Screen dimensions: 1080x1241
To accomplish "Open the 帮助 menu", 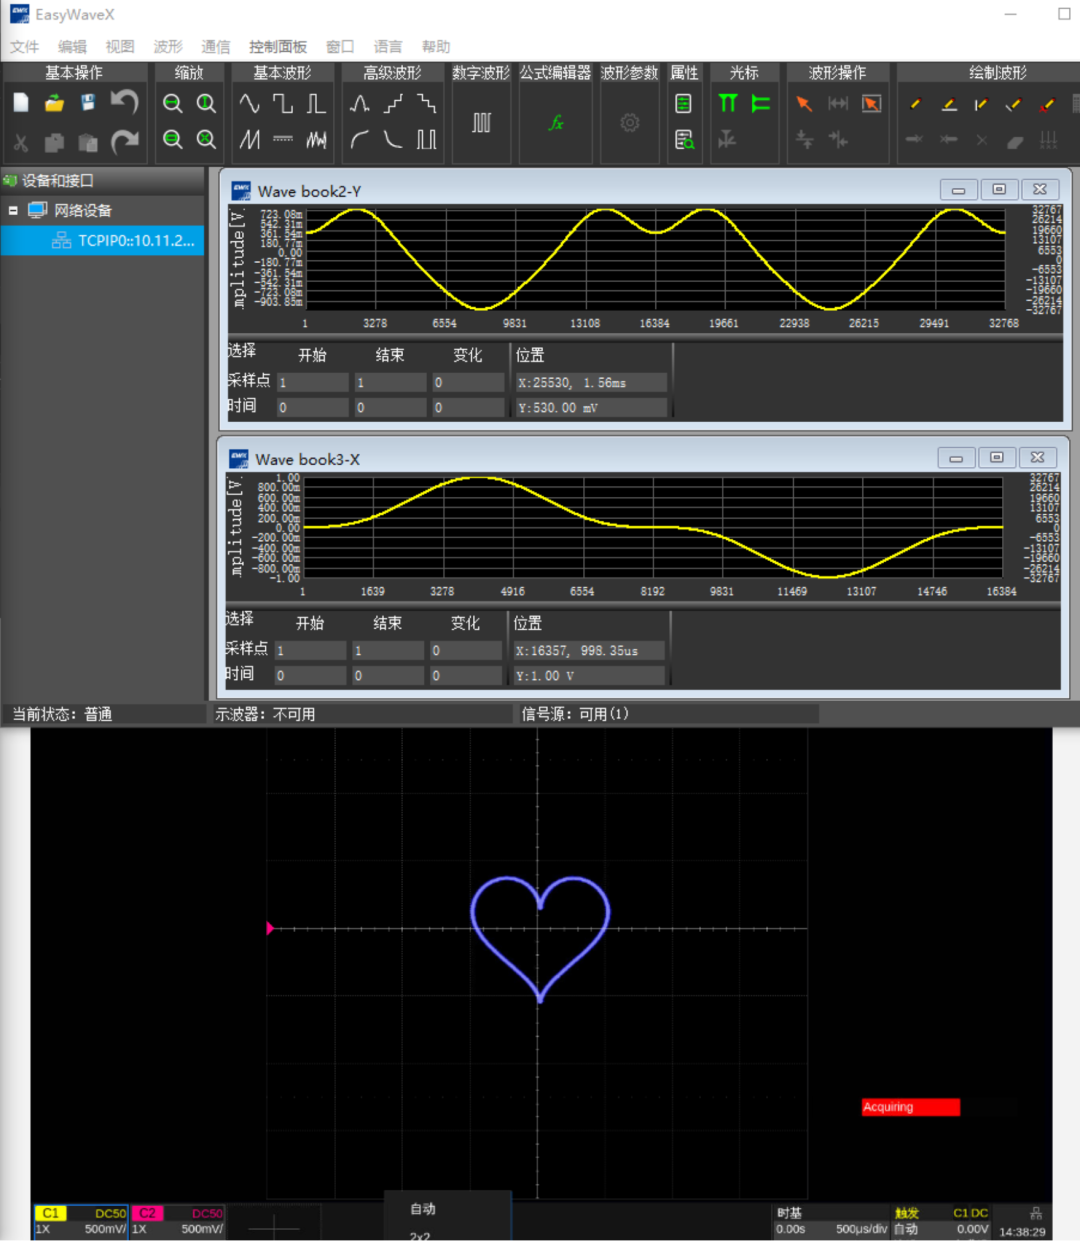I will pyautogui.click(x=435, y=47).
